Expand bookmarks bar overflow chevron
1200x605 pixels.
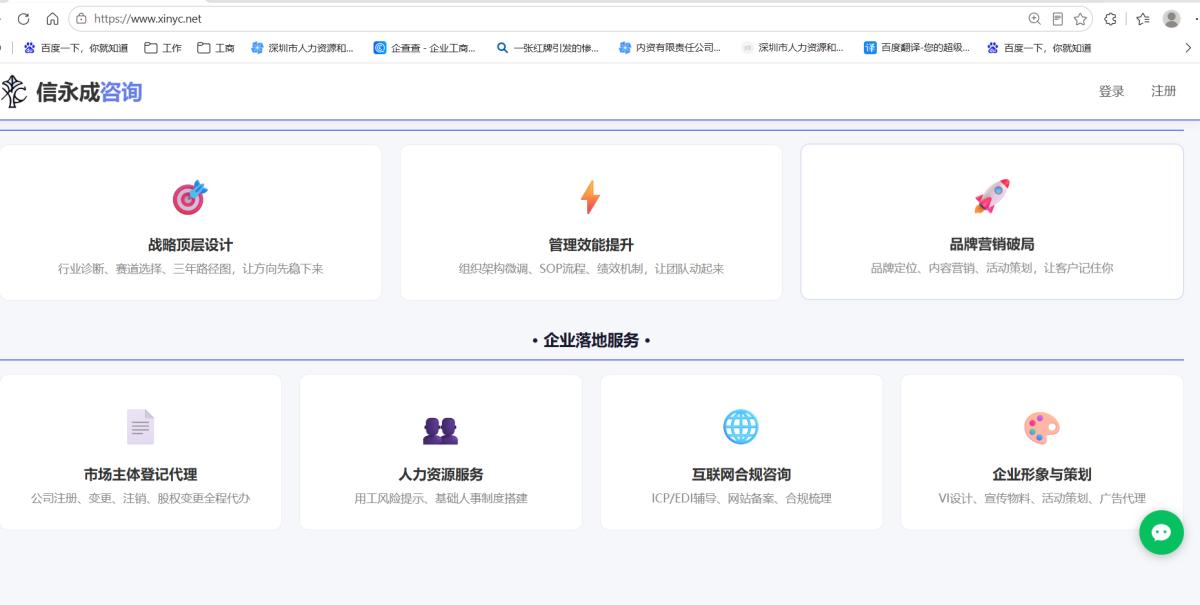click(x=1187, y=47)
